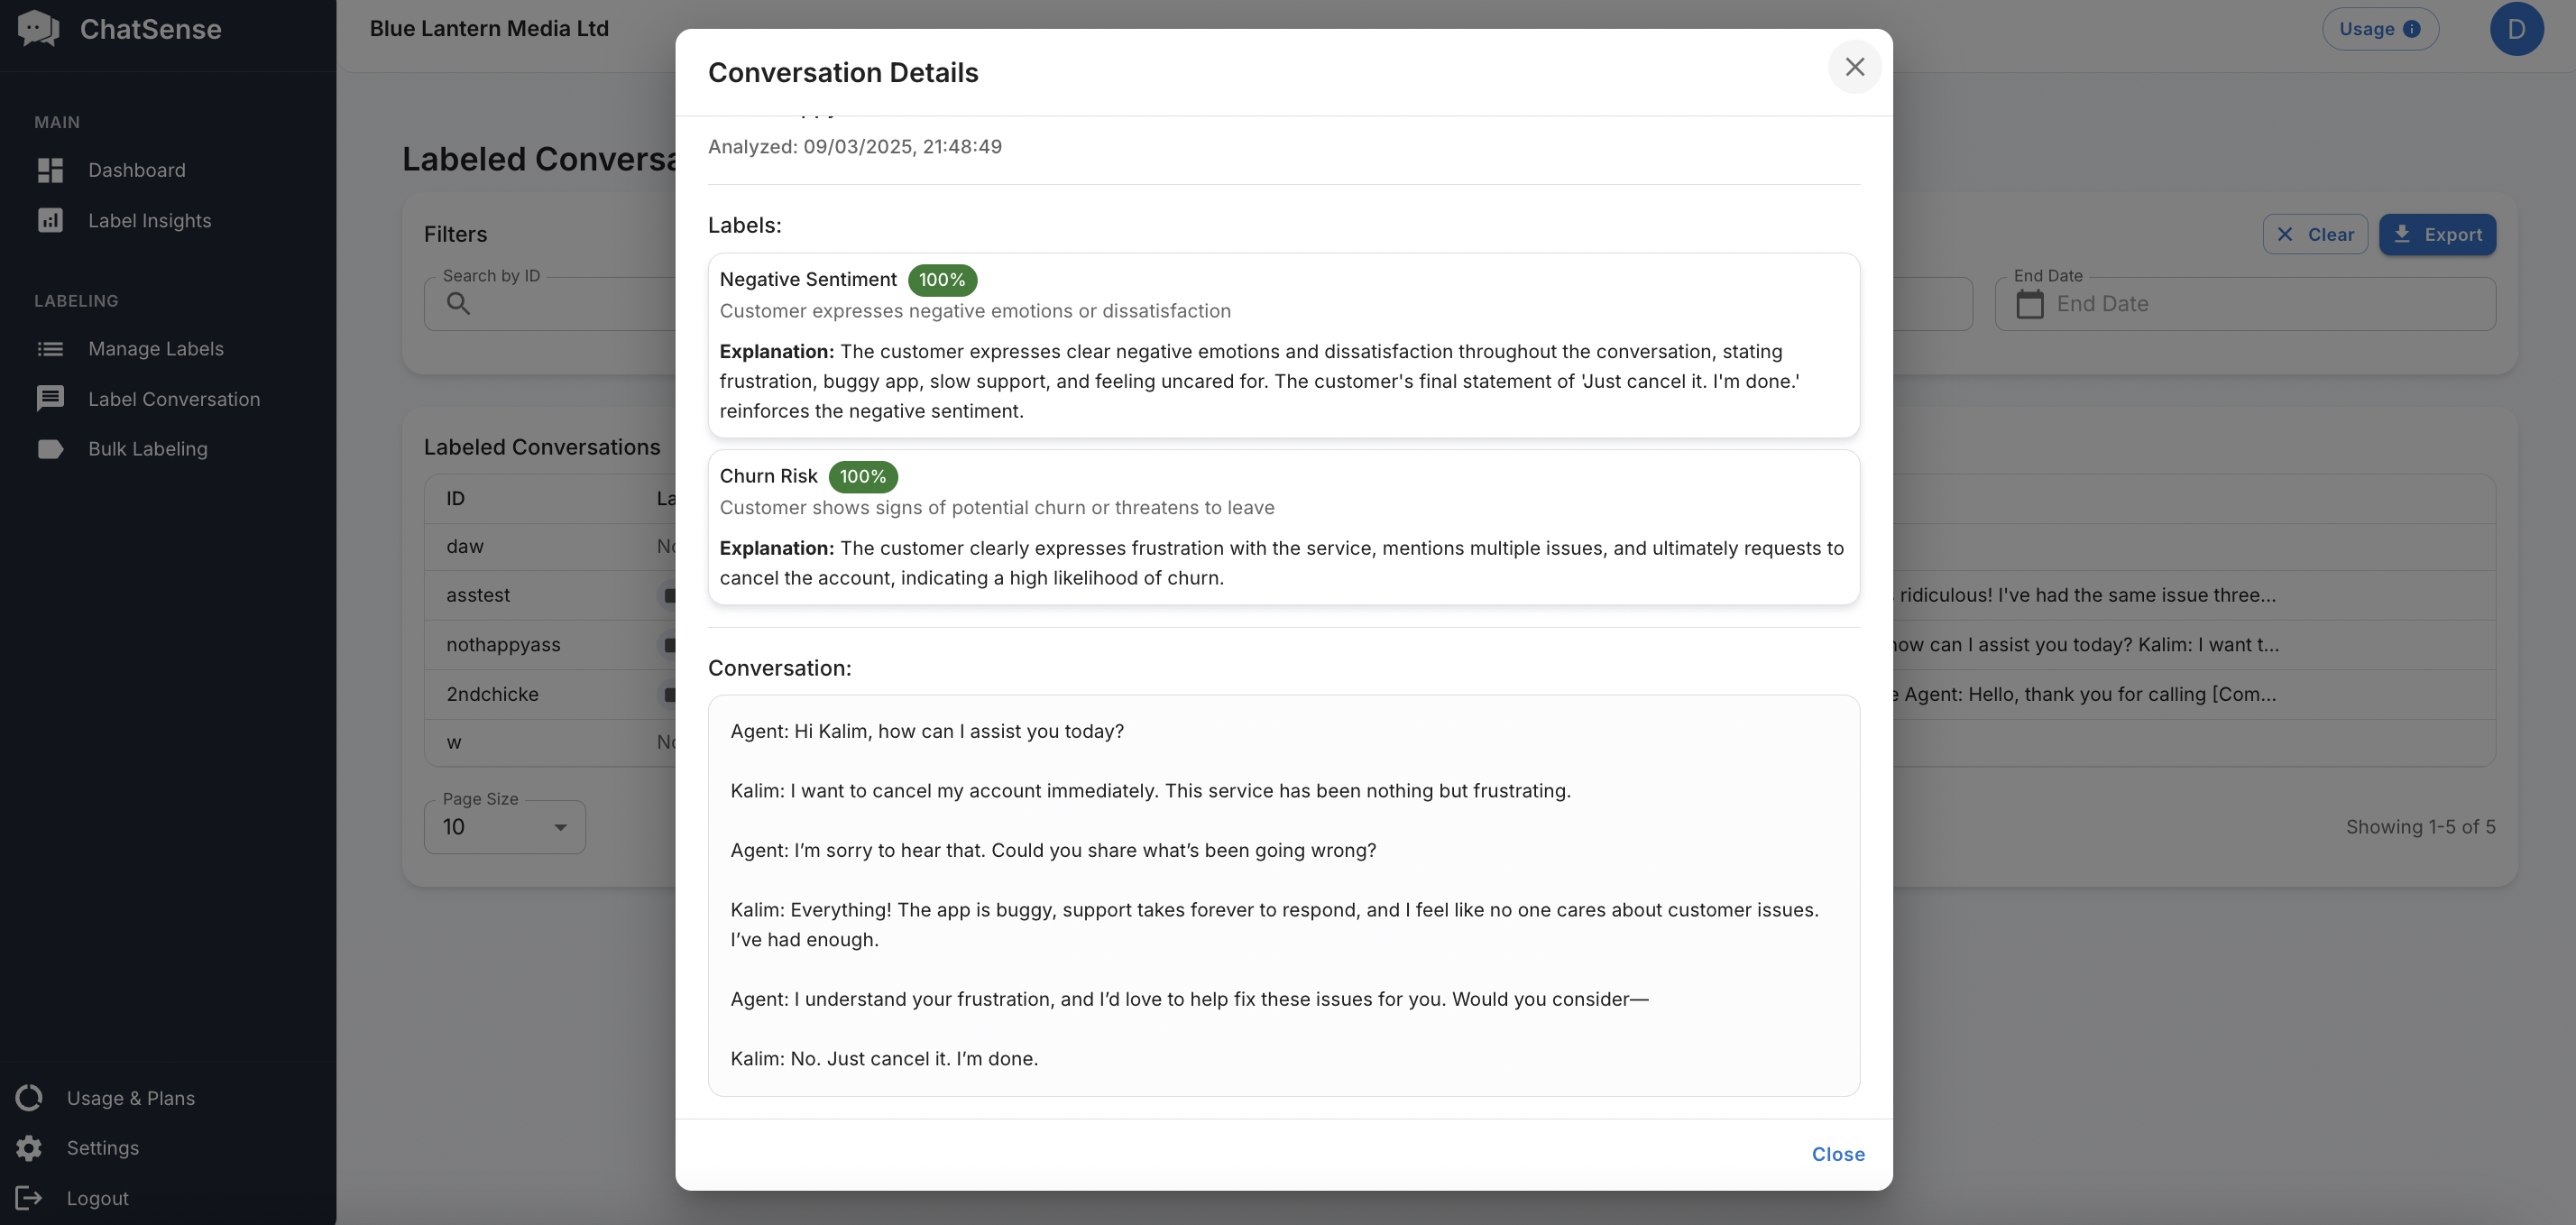Click the End Date input field
Screen dimensions: 2576x1225
click(x=2260, y=304)
